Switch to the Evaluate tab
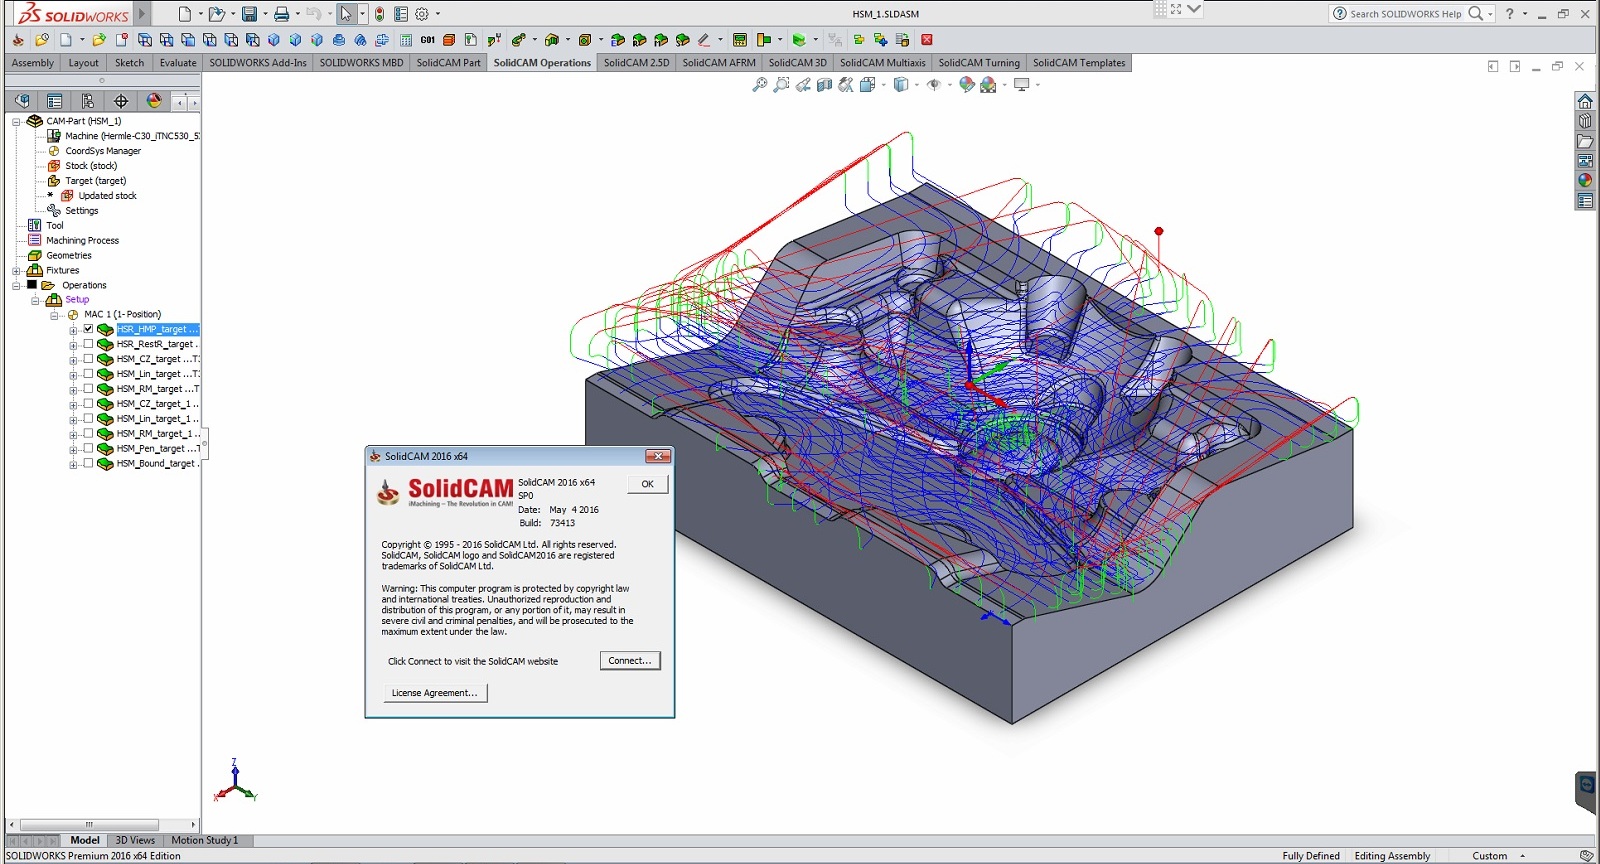 click(x=178, y=63)
